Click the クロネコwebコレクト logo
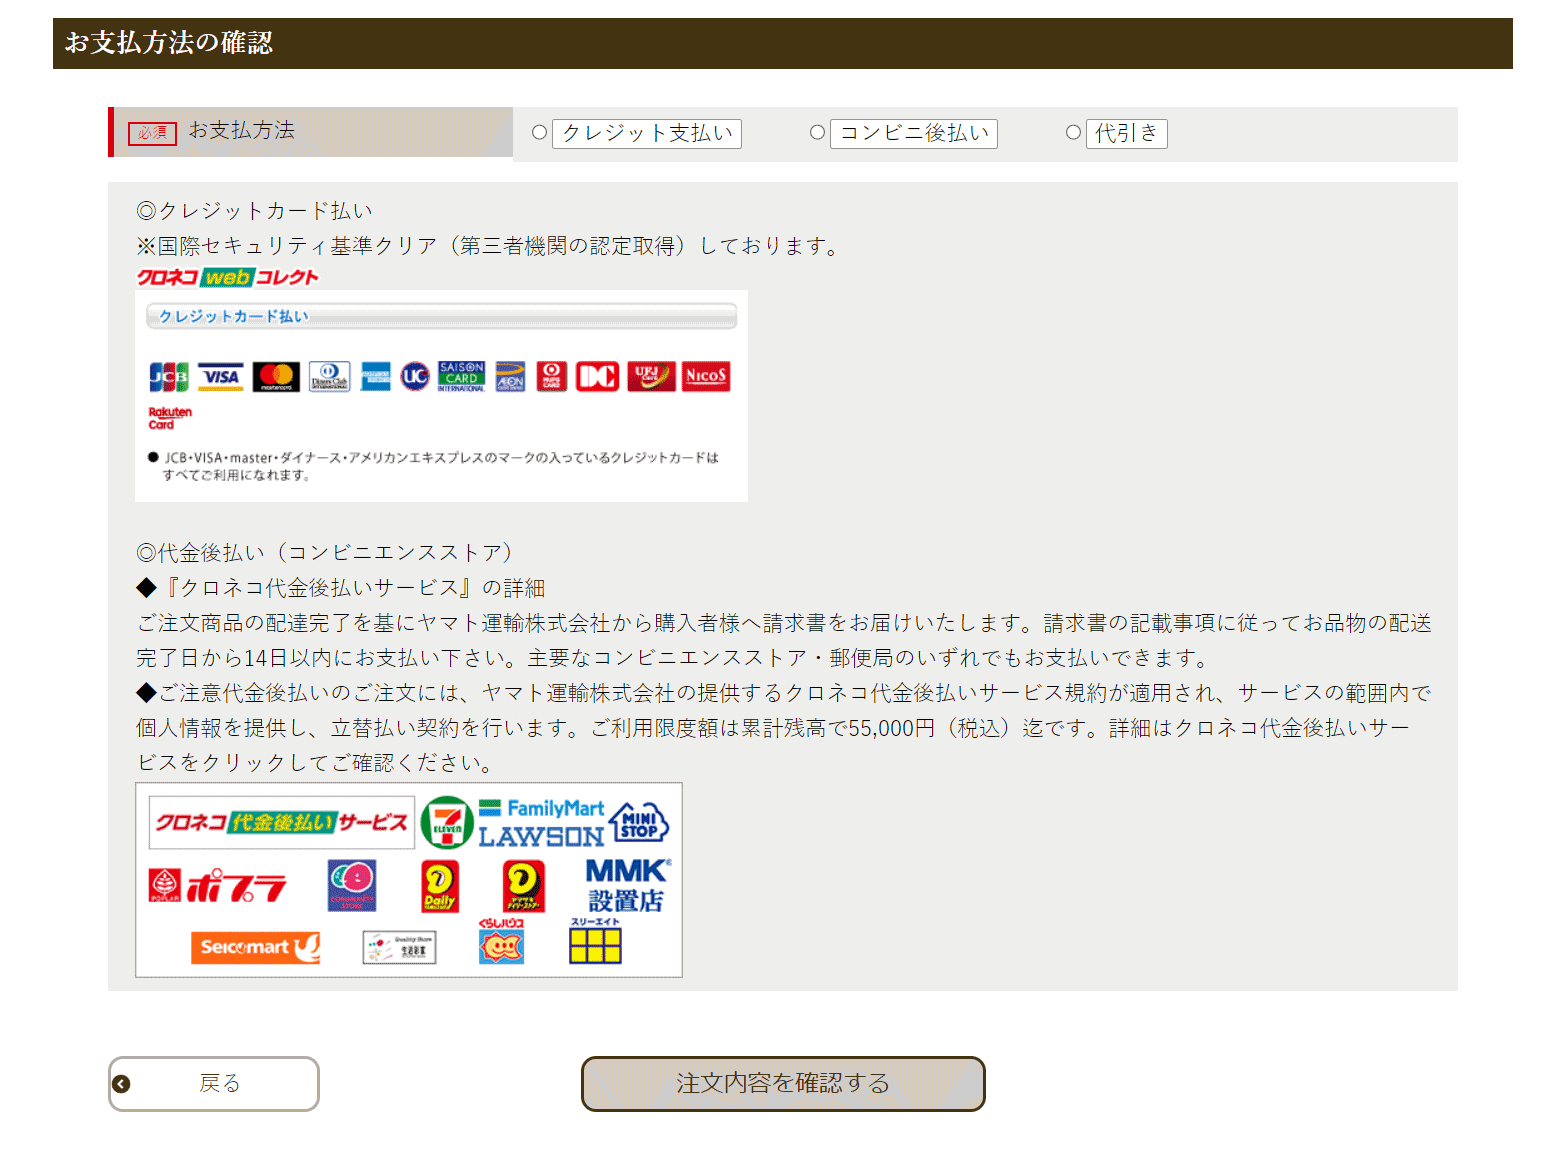Viewport: 1551px width, 1157px height. click(228, 277)
